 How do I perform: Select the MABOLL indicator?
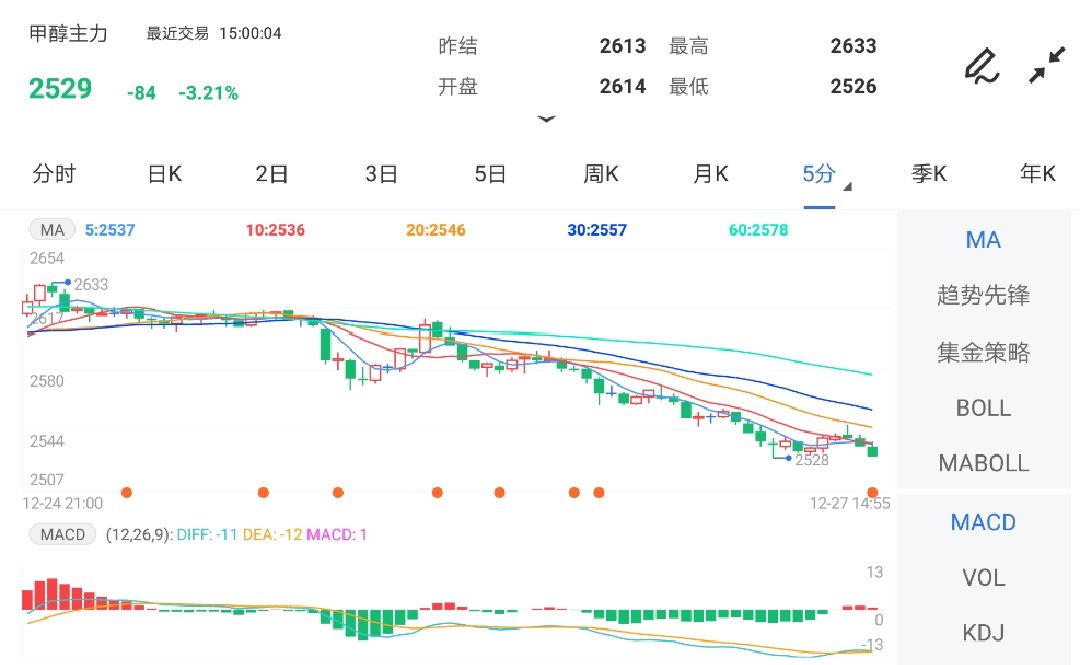click(983, 463)
